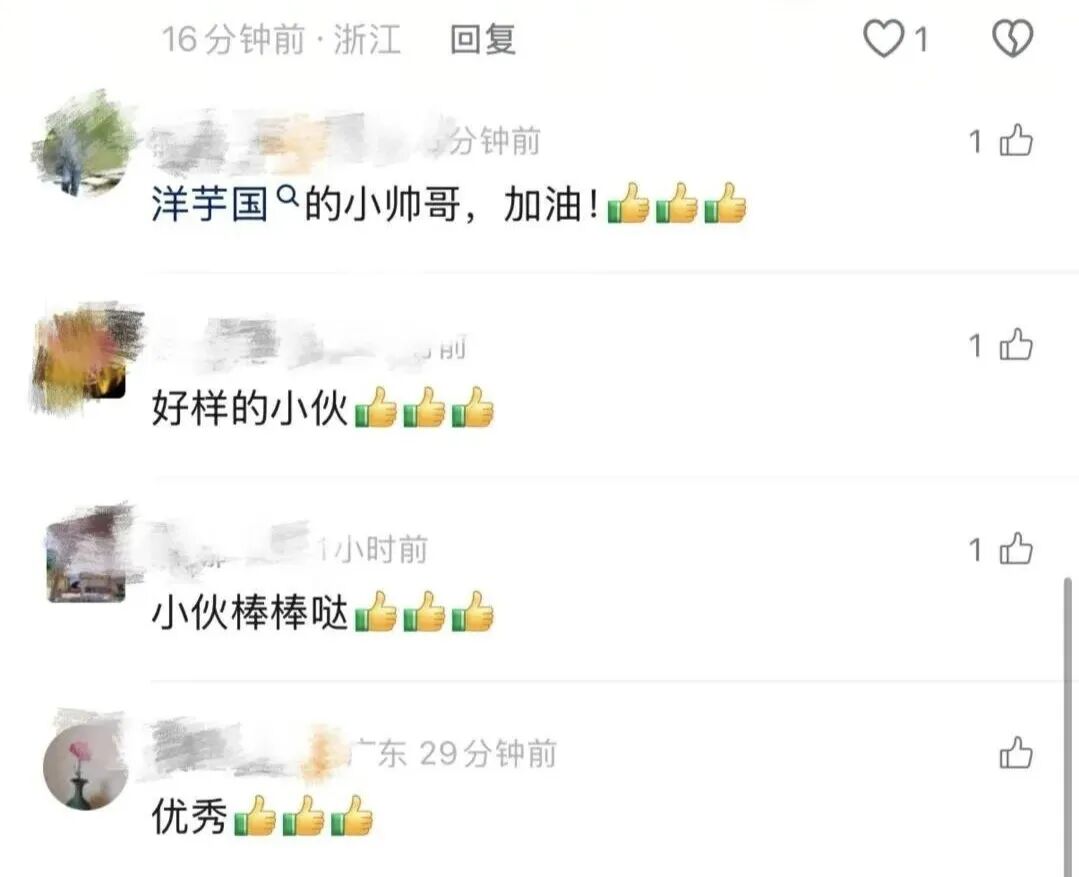Like the 优秀 comment with thumbs-up
This screenshot has height=877, width=1079.
pyautogui.click(x=1016, y=752)
